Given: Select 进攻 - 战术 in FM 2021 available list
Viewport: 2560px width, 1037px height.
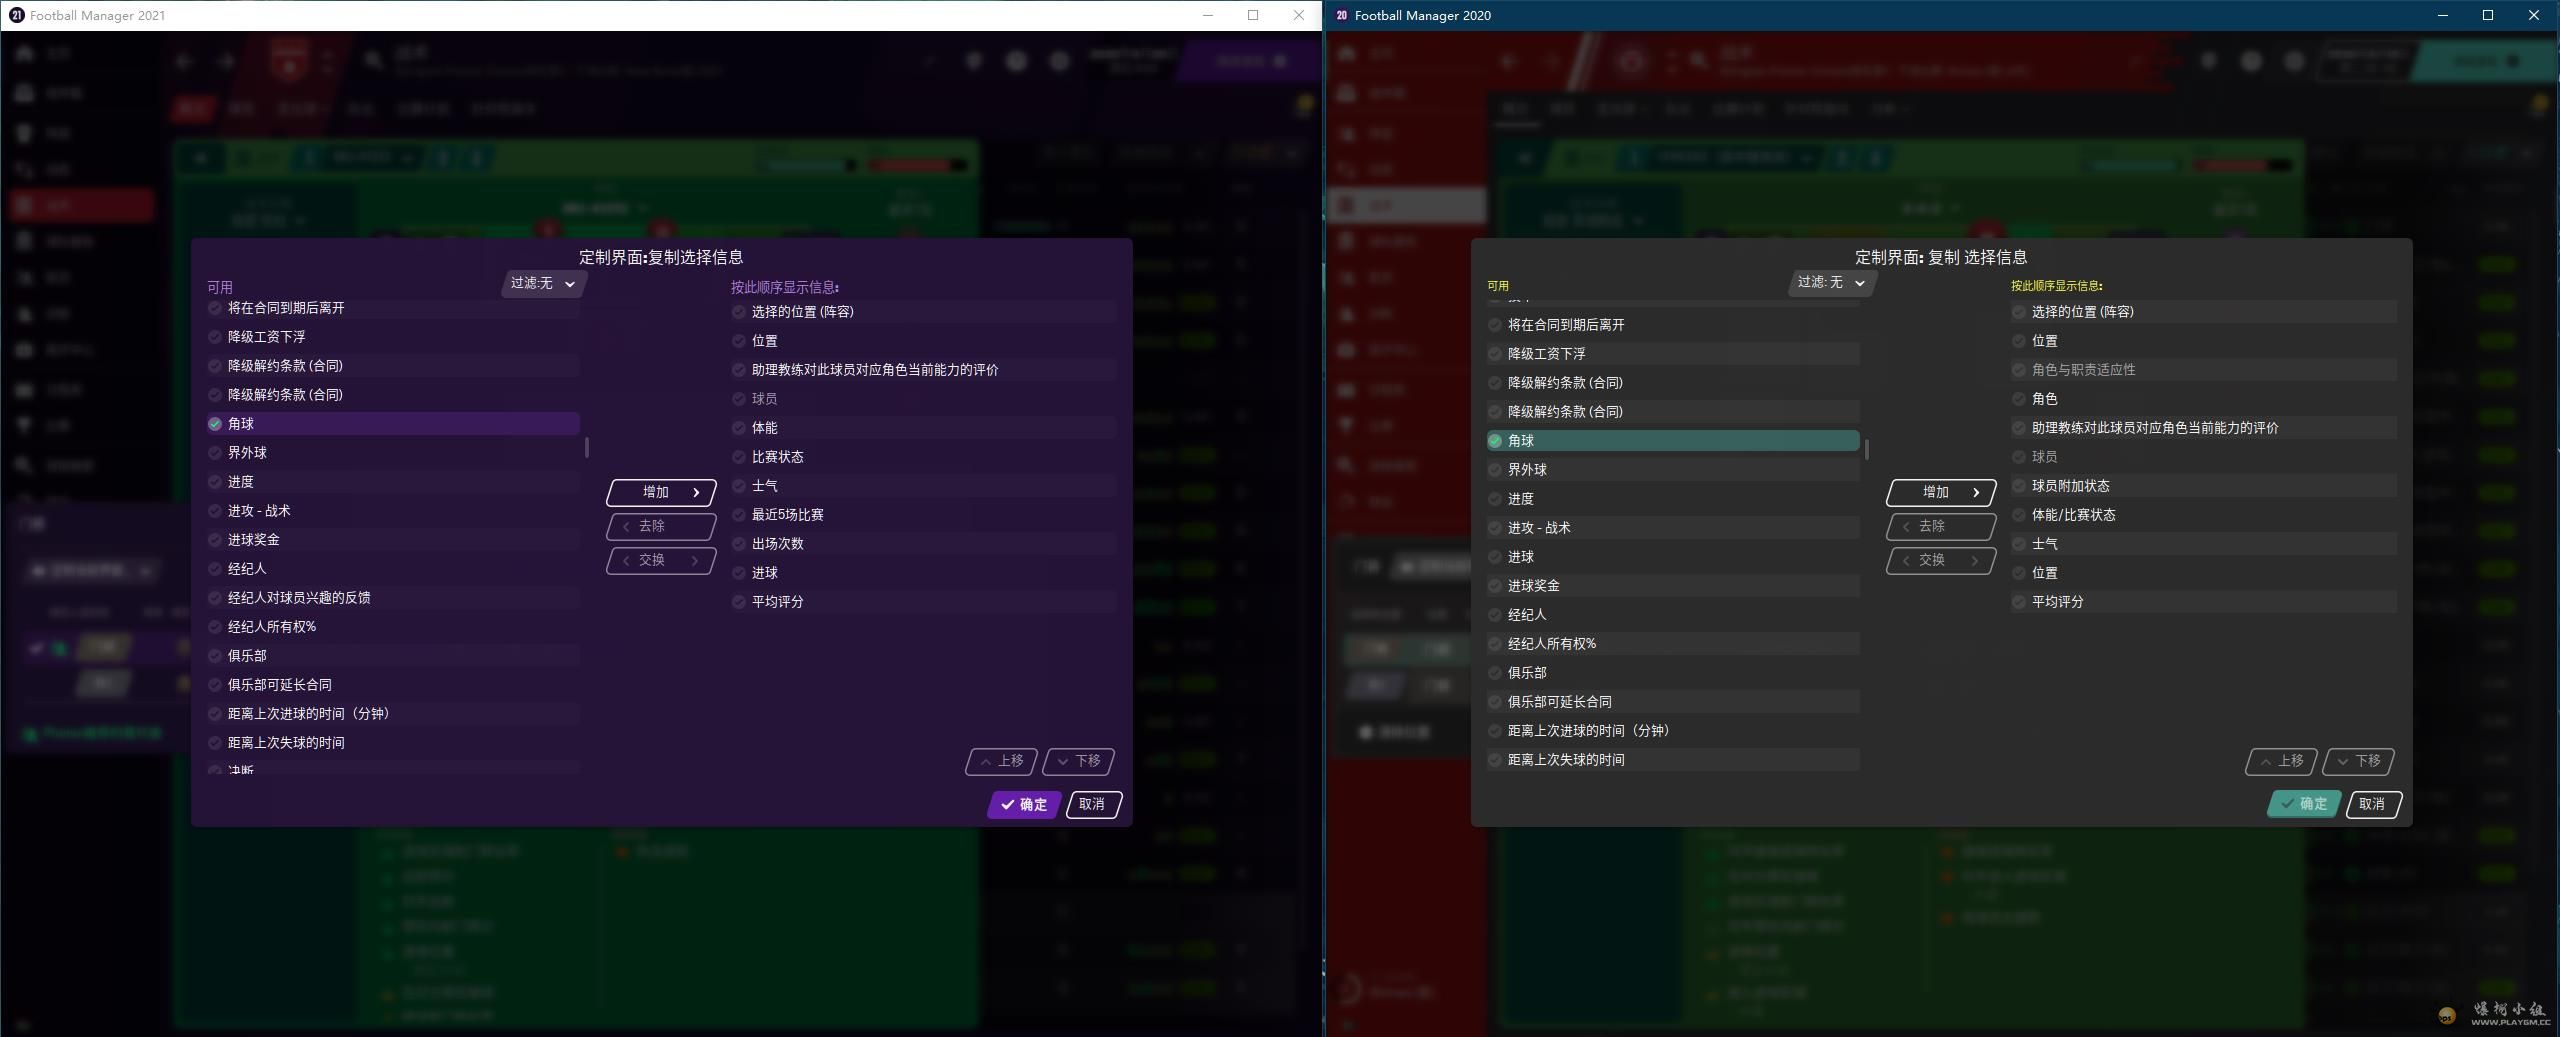Looking at the screenshot, I should [x=393, y=511].
